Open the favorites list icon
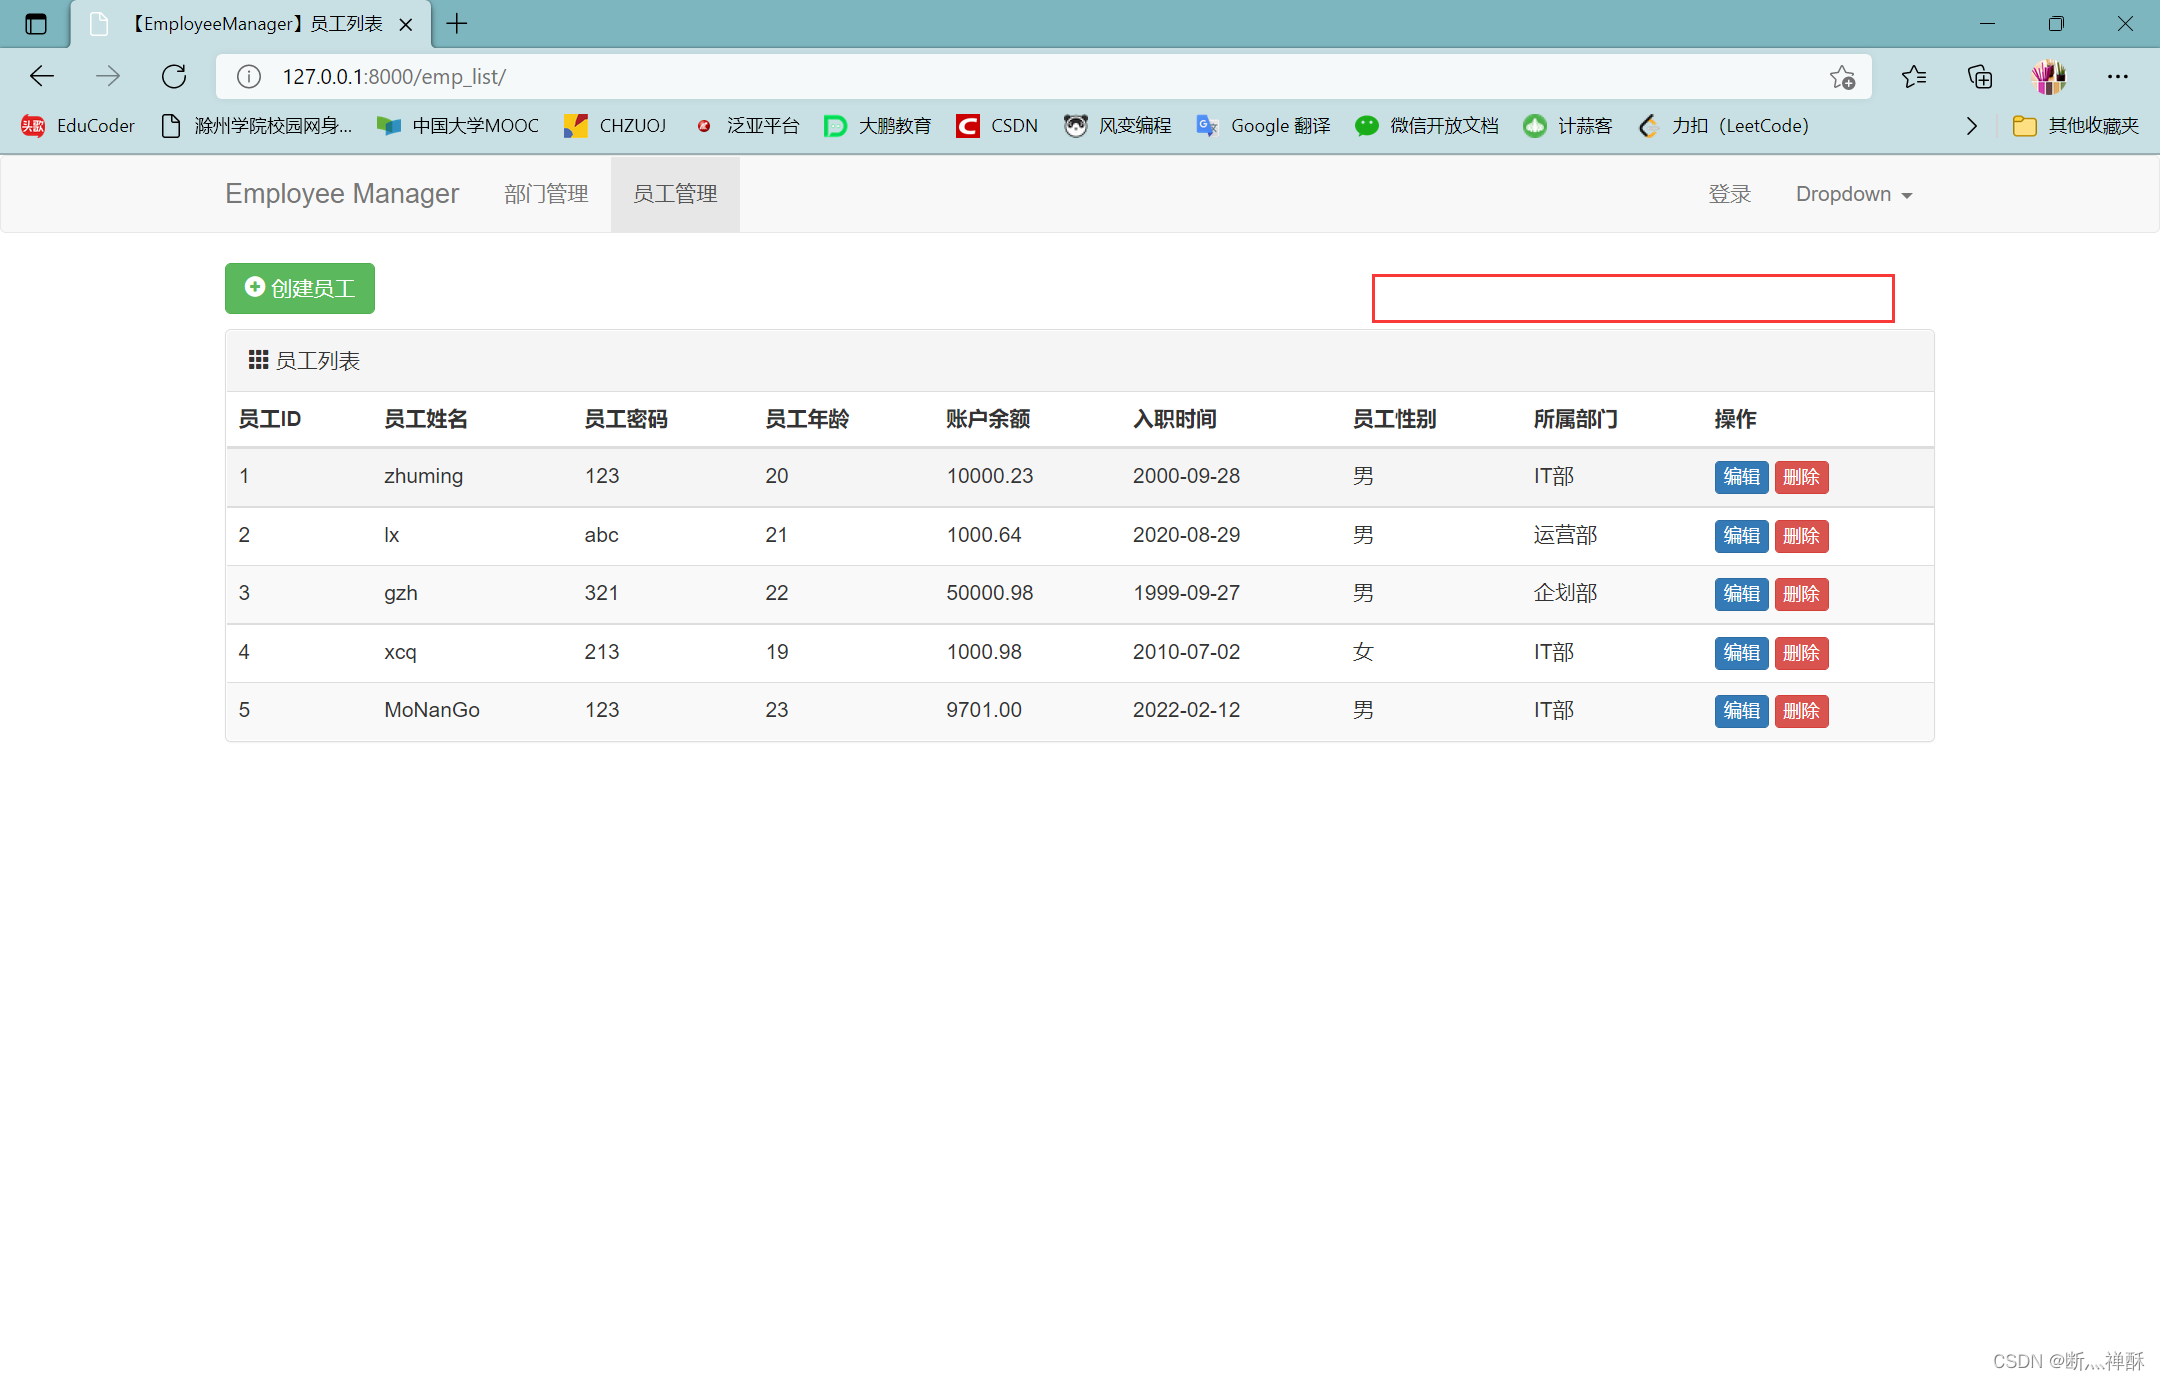Screen dimensions: 2160x1380 [1914, 76]
